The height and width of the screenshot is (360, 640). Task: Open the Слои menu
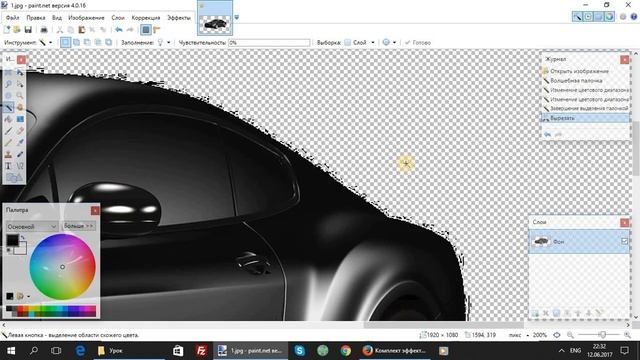[x=118, y=18]
